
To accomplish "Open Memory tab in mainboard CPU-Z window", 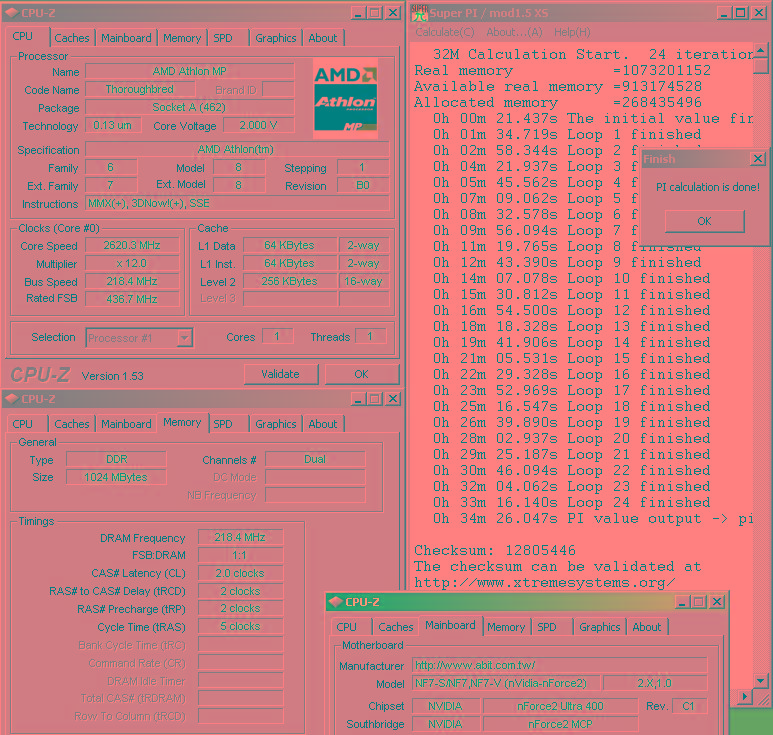I will [506, 627].
